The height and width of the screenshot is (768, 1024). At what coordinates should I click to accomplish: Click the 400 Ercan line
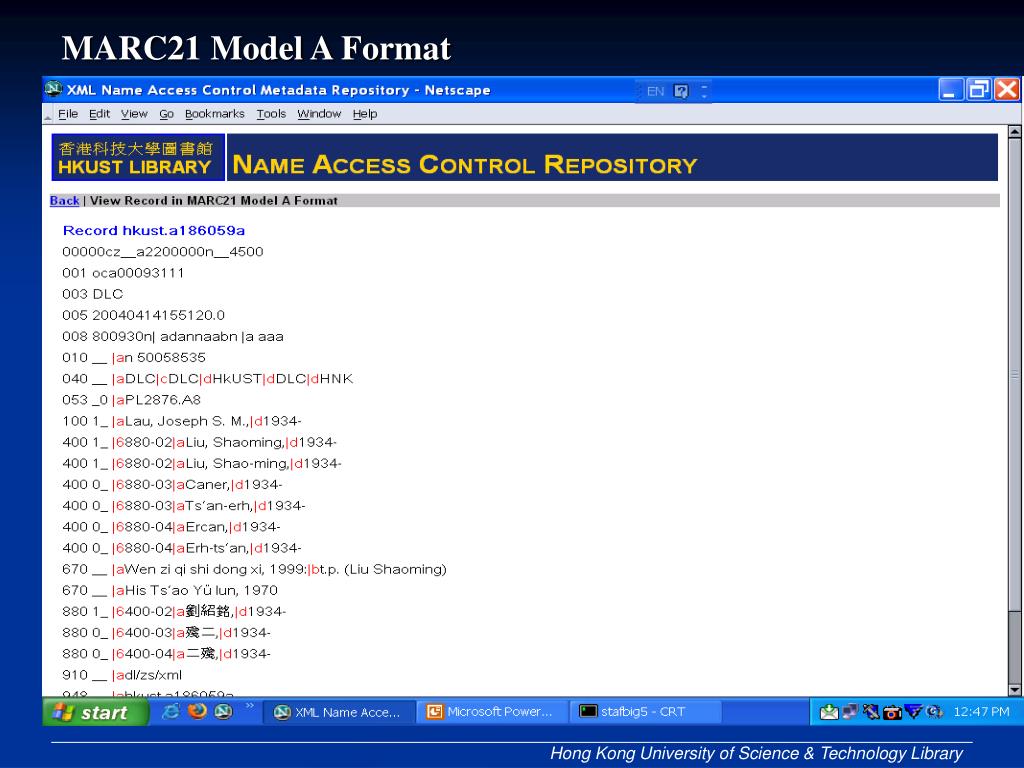click(x=171, y=527)
